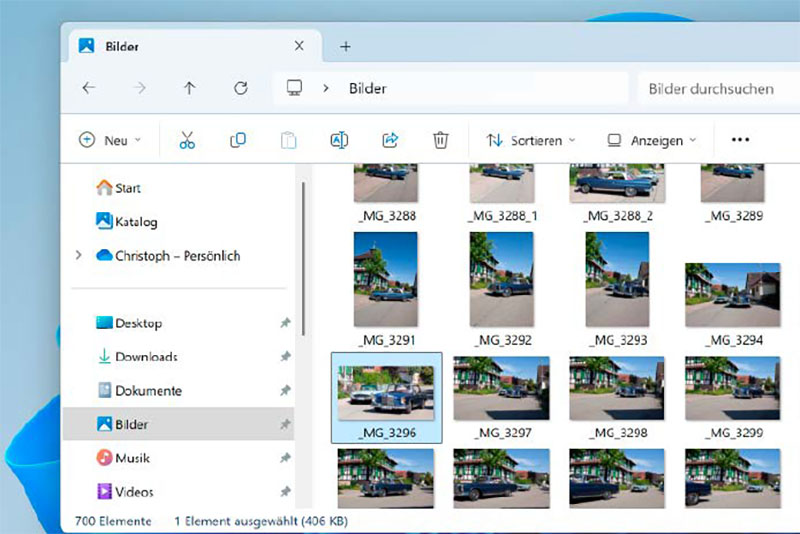Click Bilder in the address bar
800x534 pixels.
pyautogui.click(x=367, y=88)
